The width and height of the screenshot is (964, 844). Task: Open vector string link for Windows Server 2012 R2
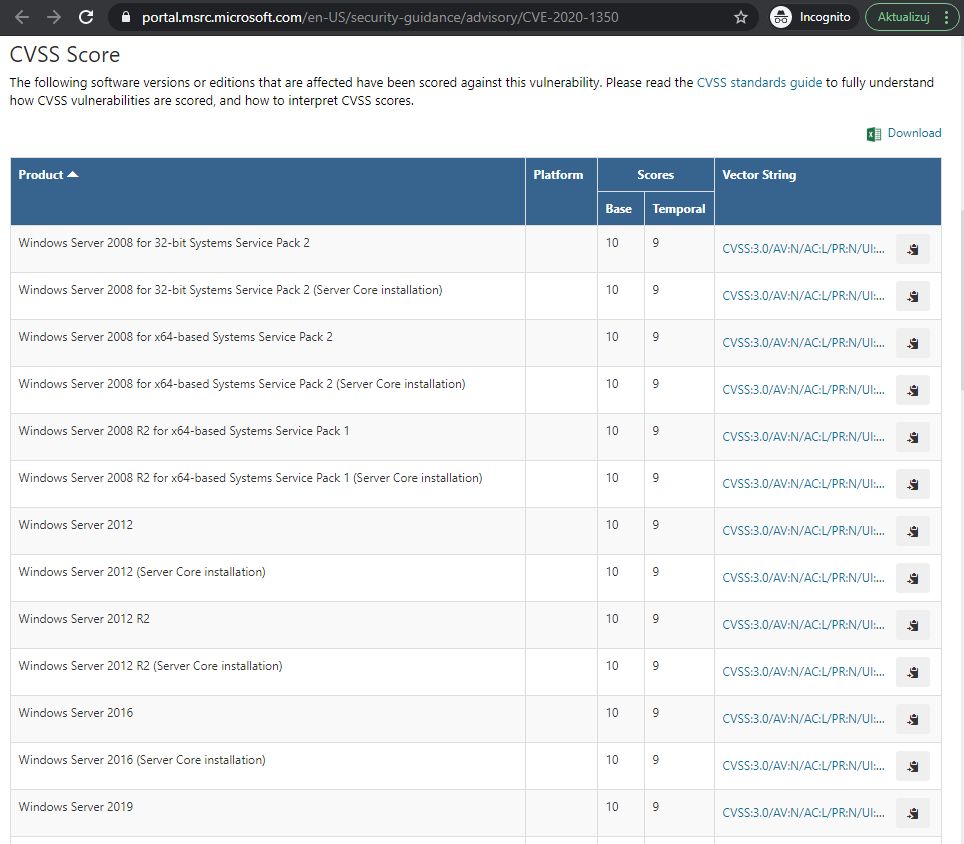(803, 625)
